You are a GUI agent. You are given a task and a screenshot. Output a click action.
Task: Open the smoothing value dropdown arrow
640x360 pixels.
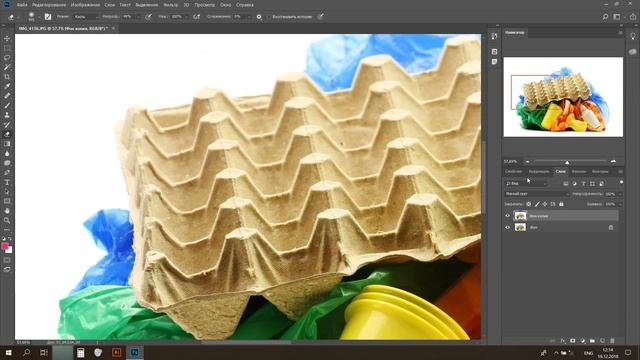(249, 17)
